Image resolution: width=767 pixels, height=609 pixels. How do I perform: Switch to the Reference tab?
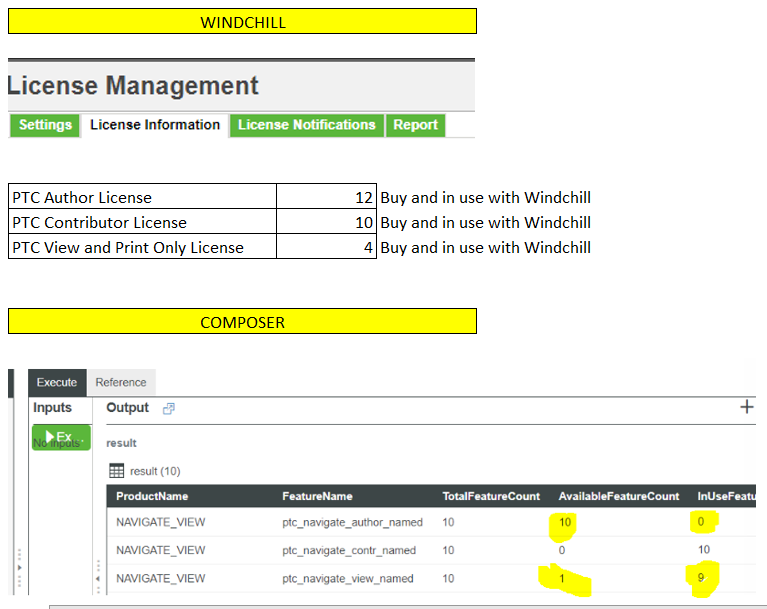[x=121, y=383]
